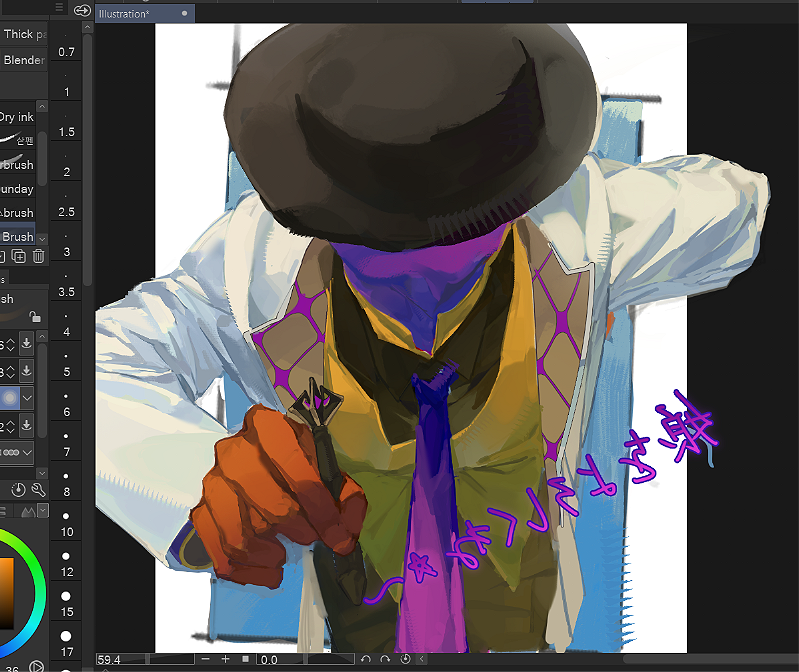This screenshot has height=672, width=799.
Task: Open second tool property dynamics download-arrow button
Action: coord(26,371)
